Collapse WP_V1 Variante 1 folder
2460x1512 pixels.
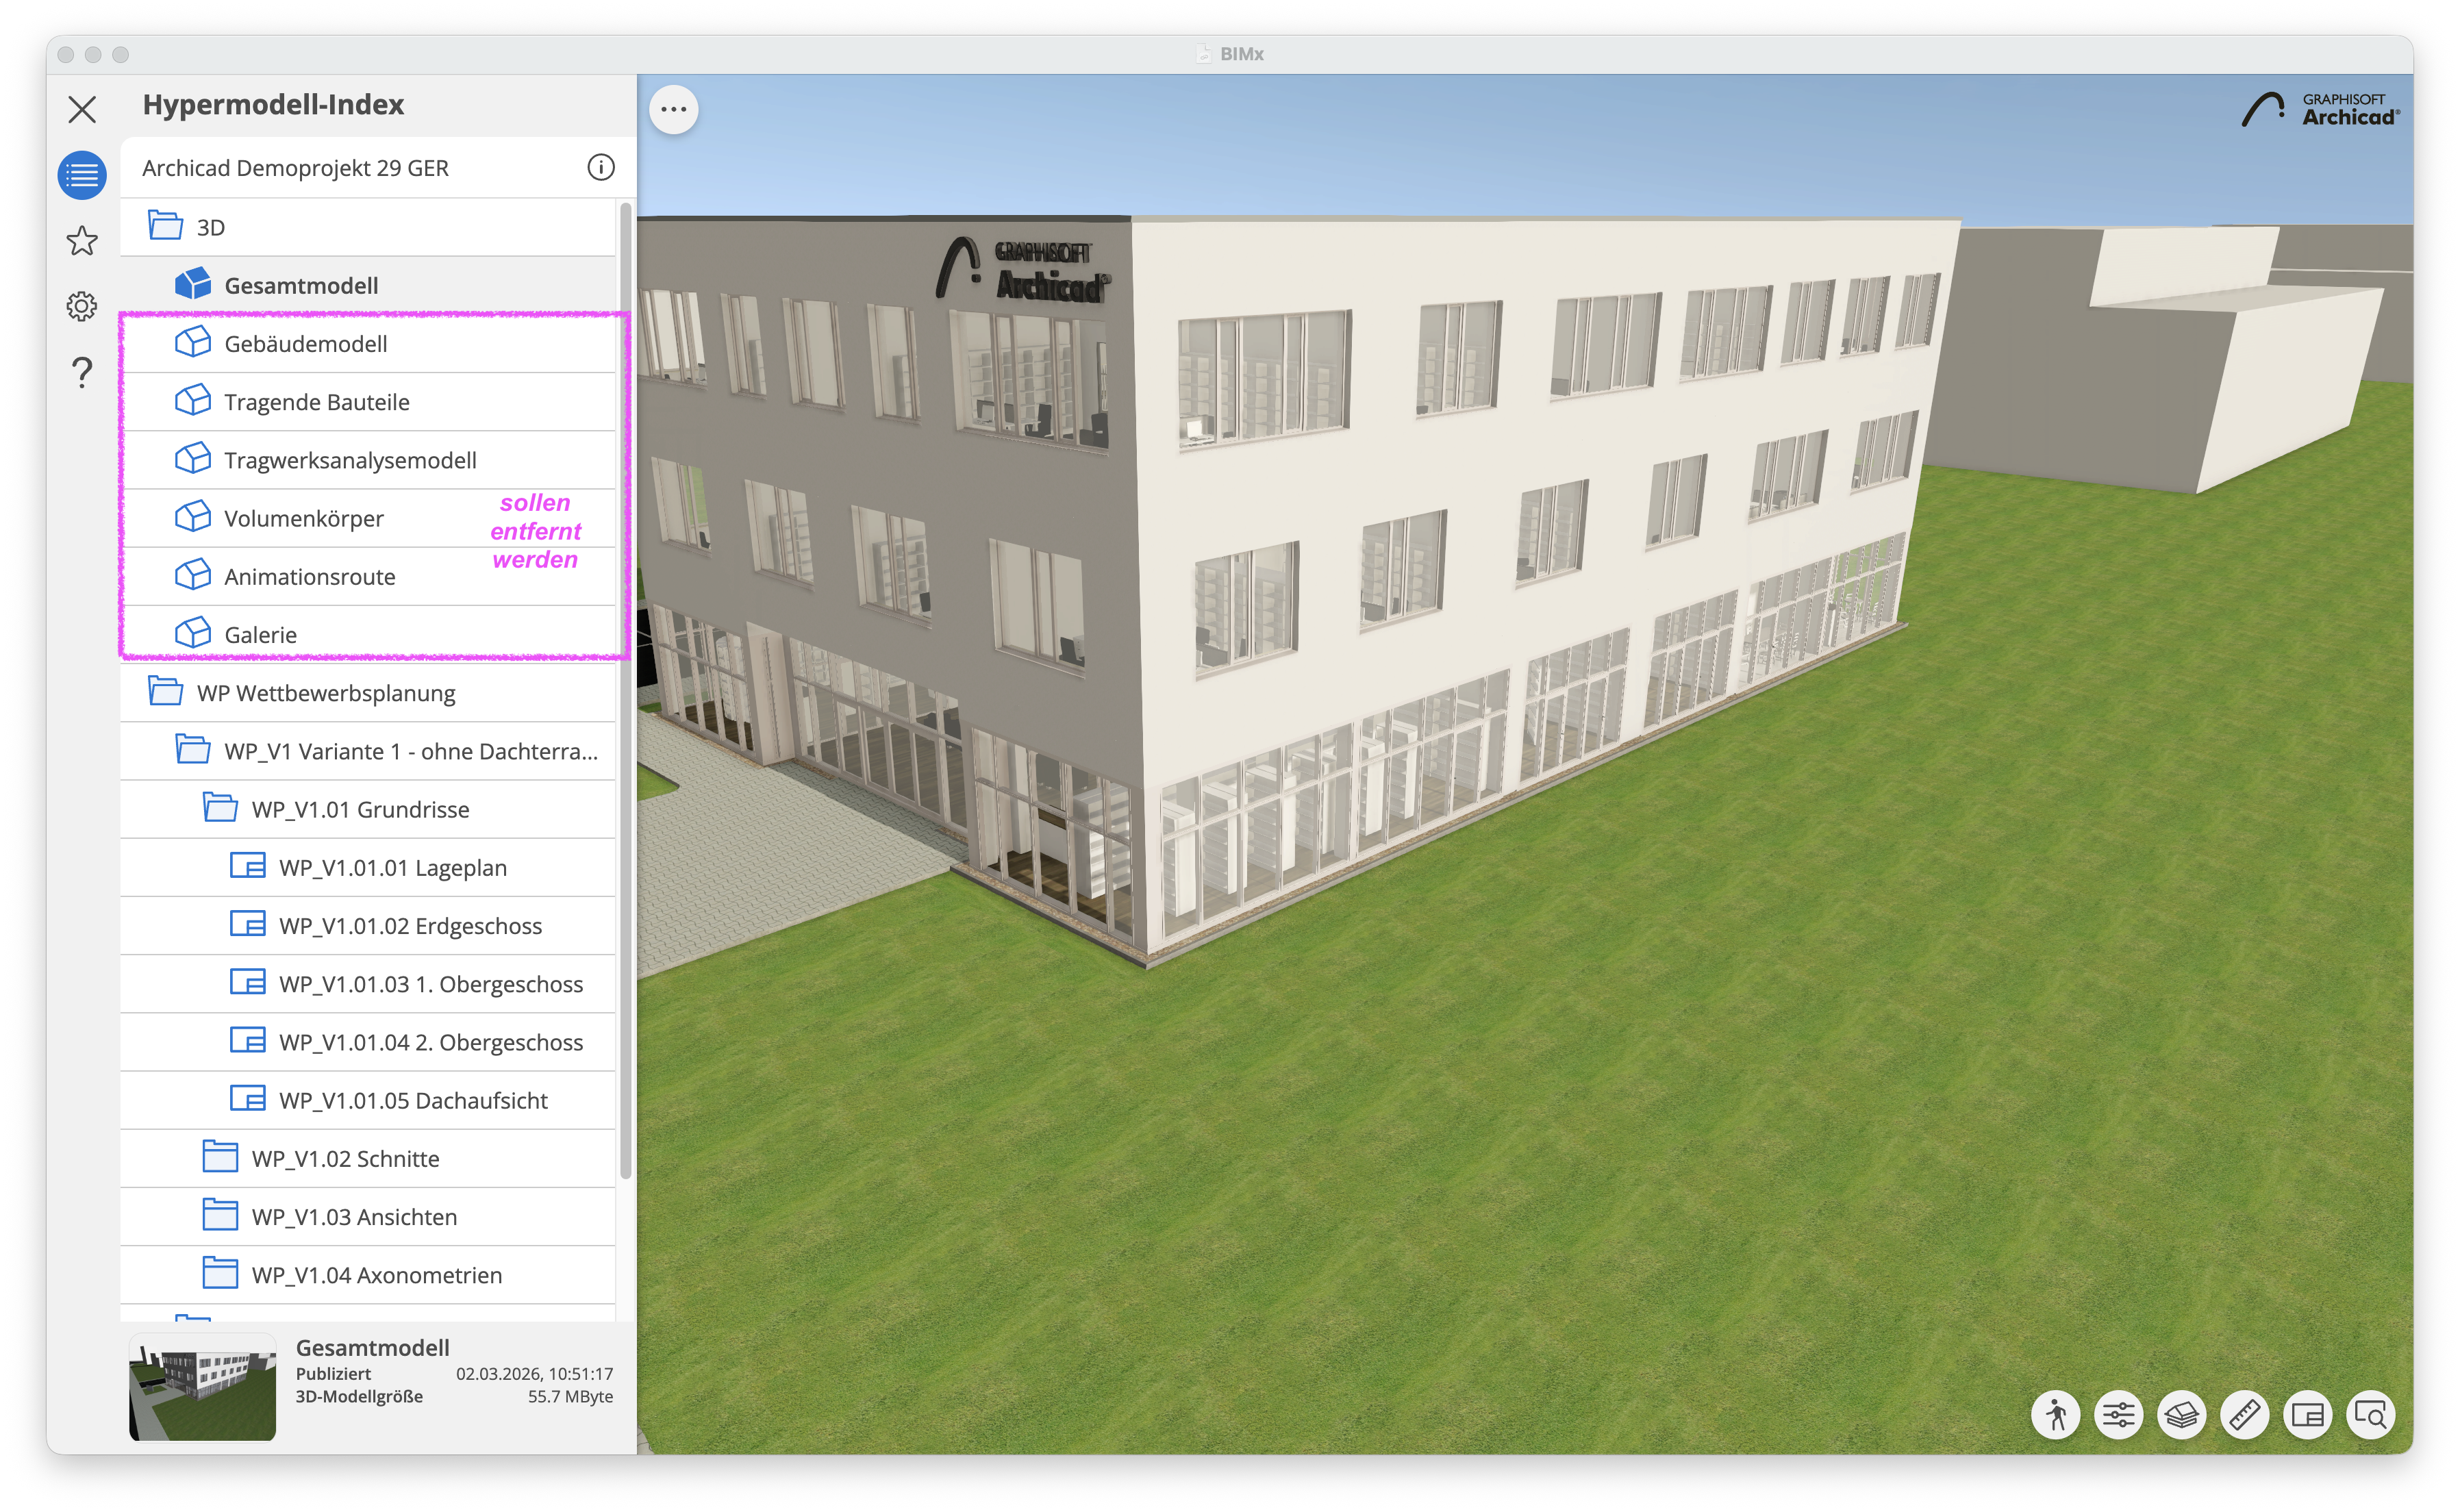[192, 749]
